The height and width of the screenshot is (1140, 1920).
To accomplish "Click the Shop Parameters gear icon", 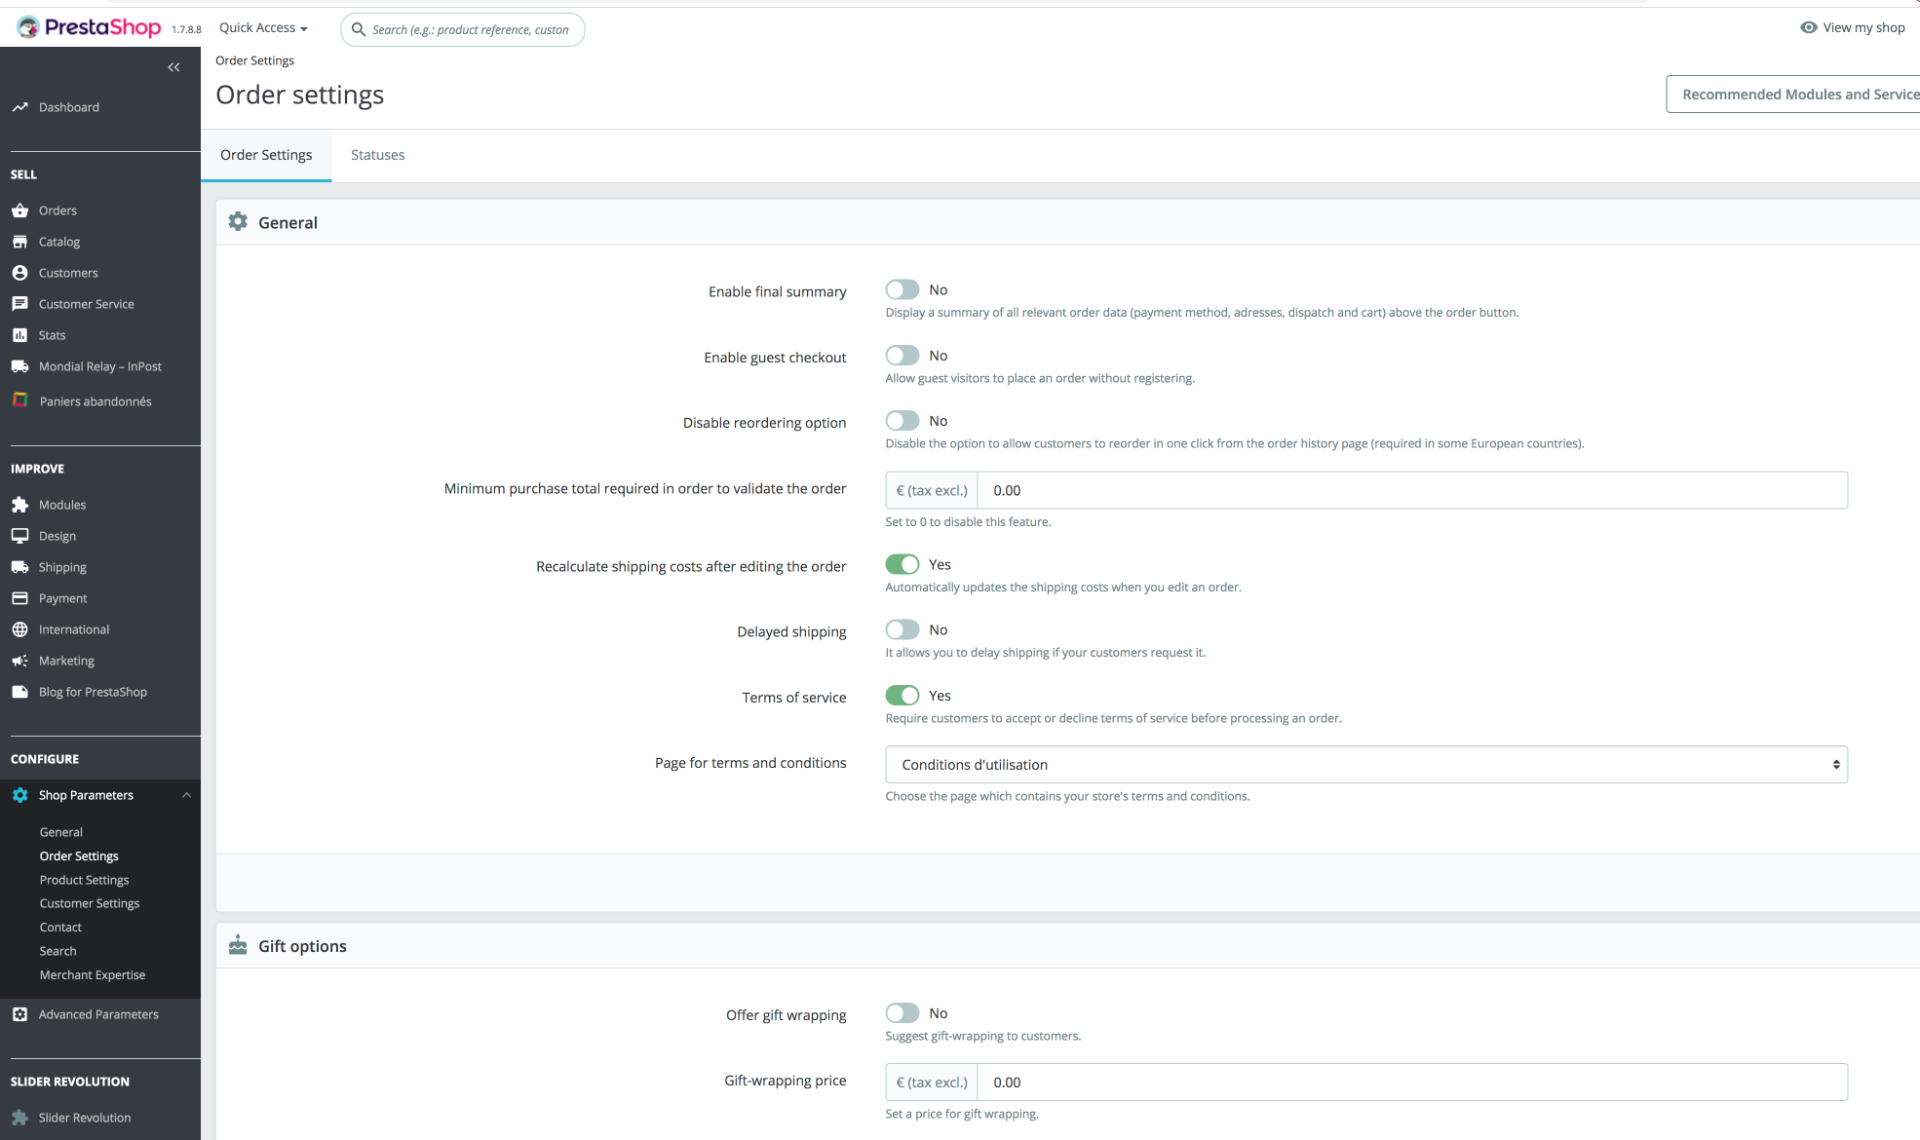I will [x=20, y=795].
